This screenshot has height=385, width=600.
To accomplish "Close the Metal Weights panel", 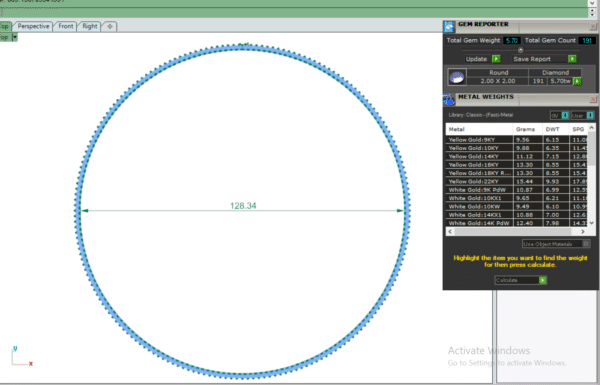I will tap(593, 100).
